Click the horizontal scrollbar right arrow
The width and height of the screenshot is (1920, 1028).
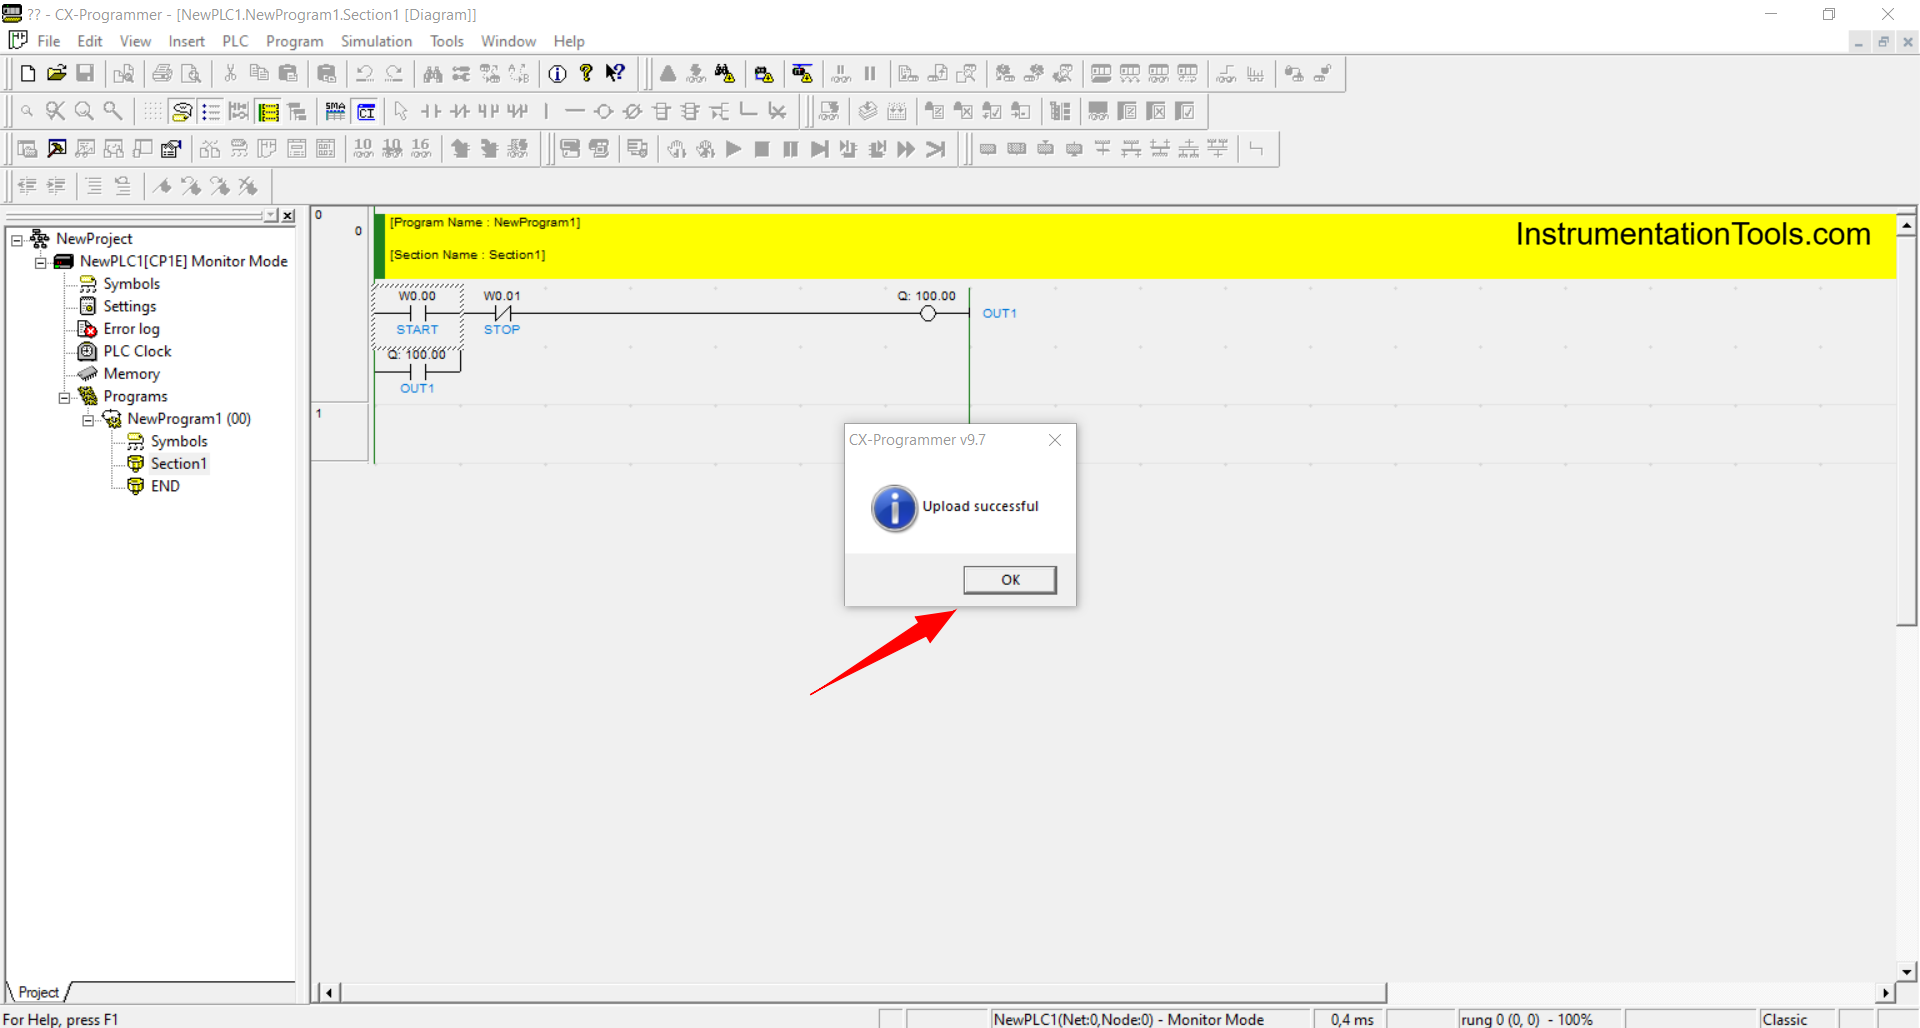[1886, 993]
